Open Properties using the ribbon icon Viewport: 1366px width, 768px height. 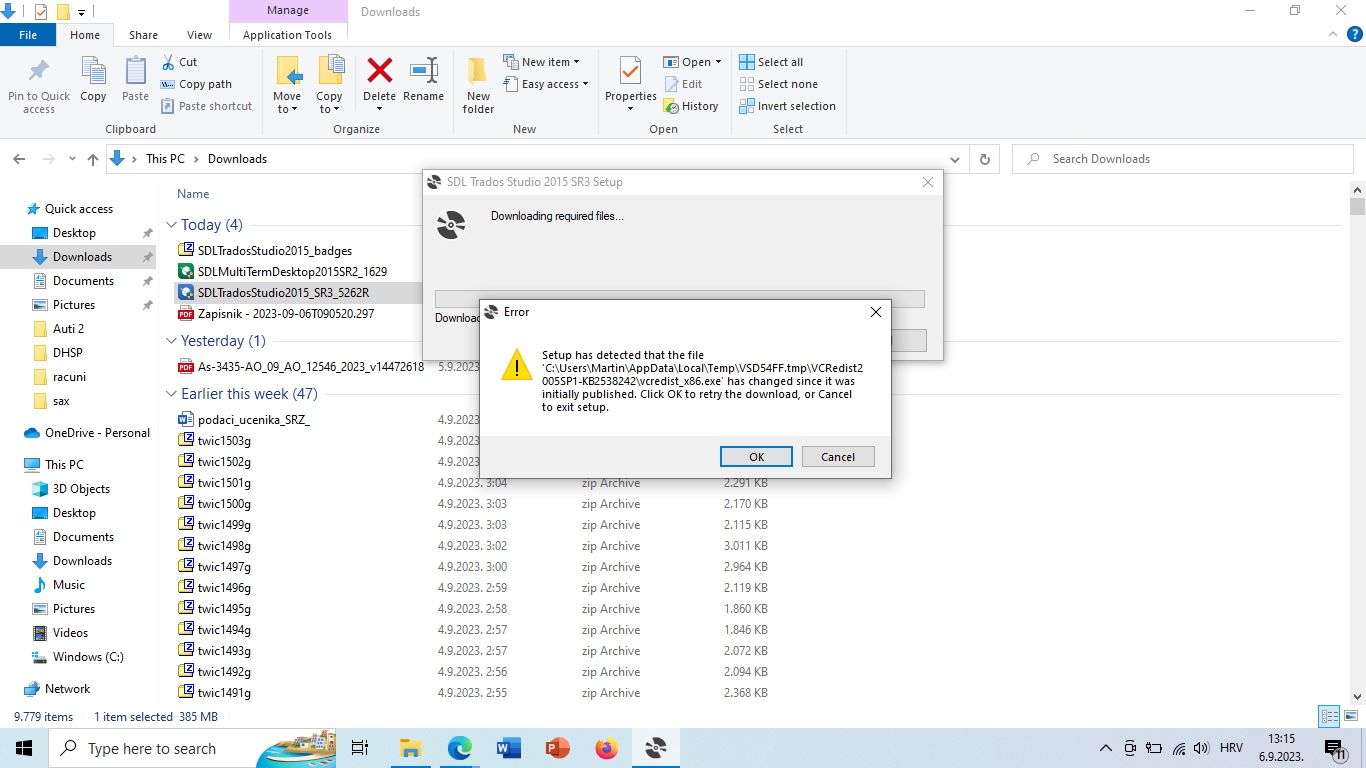point(630,80)
